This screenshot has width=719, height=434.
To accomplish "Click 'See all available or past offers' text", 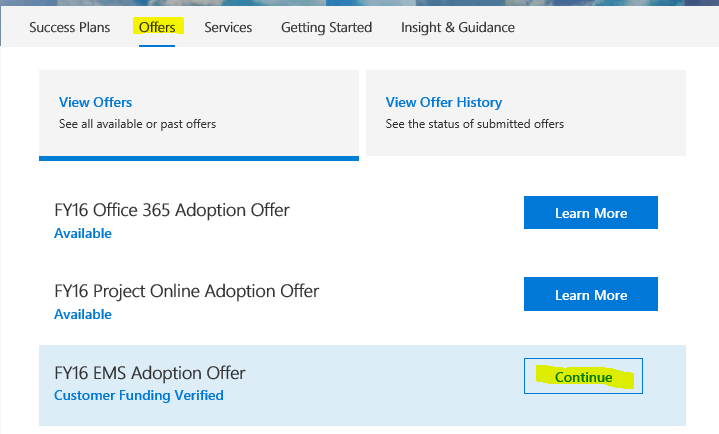I will tap(137, 124).
